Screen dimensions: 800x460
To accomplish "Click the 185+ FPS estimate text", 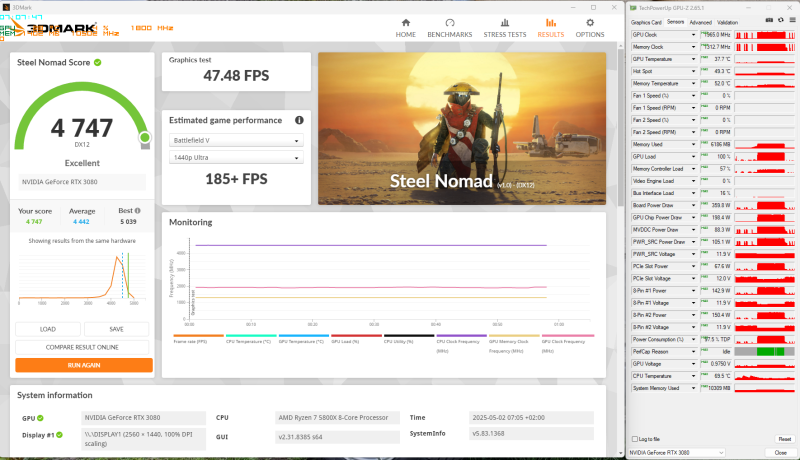I will (236, 179).
